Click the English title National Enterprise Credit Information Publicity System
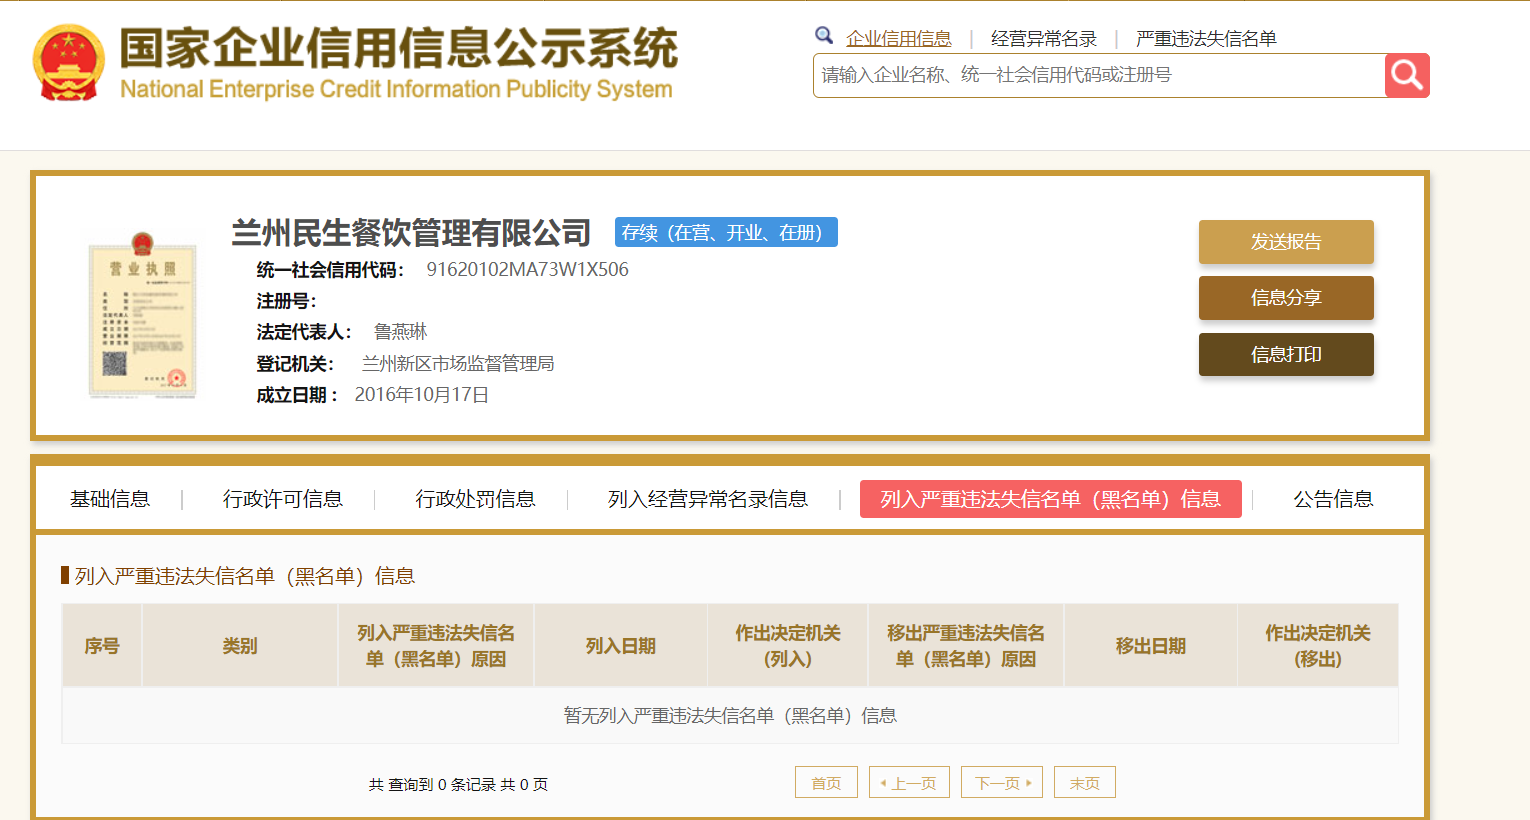Screen dimensions: 1530x820 pos(396,89)
